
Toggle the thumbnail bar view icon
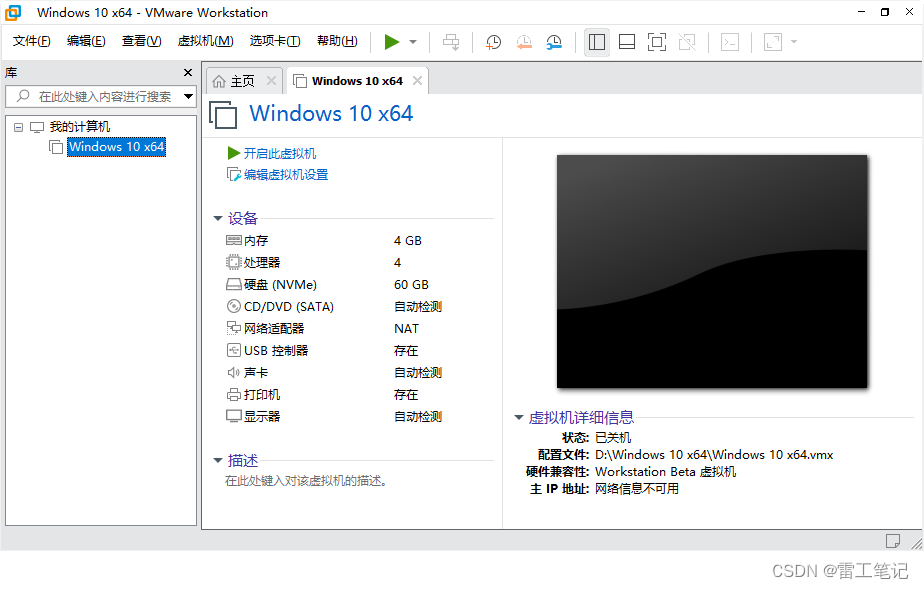(x=627, y=42)
